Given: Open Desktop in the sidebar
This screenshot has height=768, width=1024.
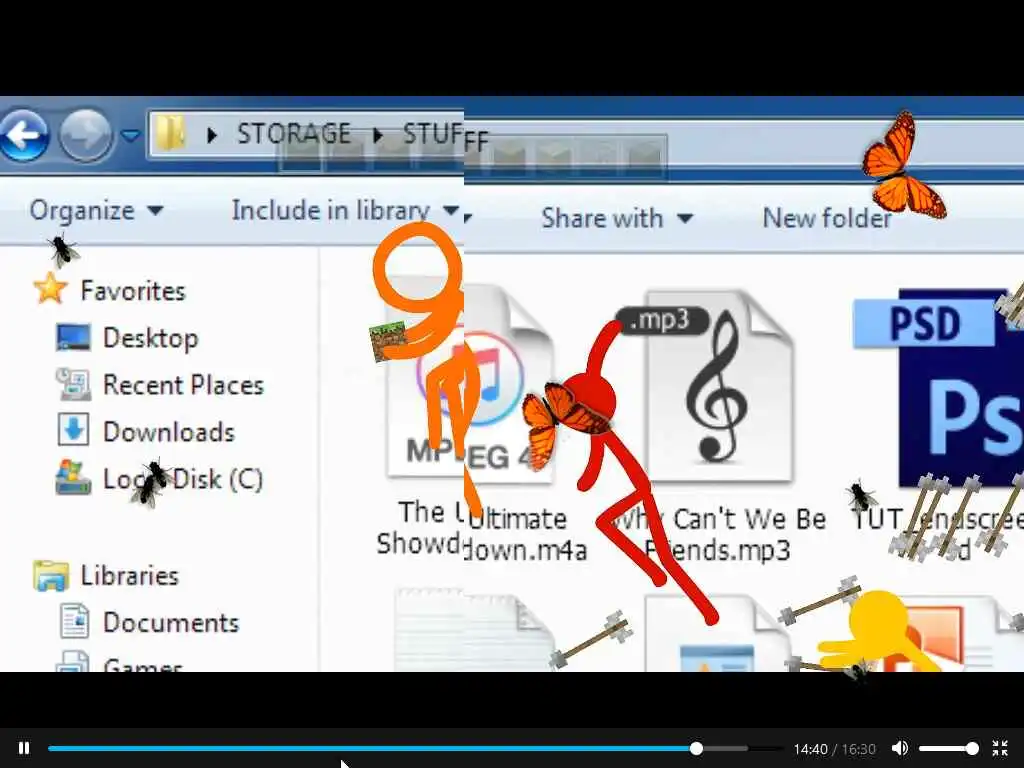Looking at the screenshot, I should click(150, 338).
